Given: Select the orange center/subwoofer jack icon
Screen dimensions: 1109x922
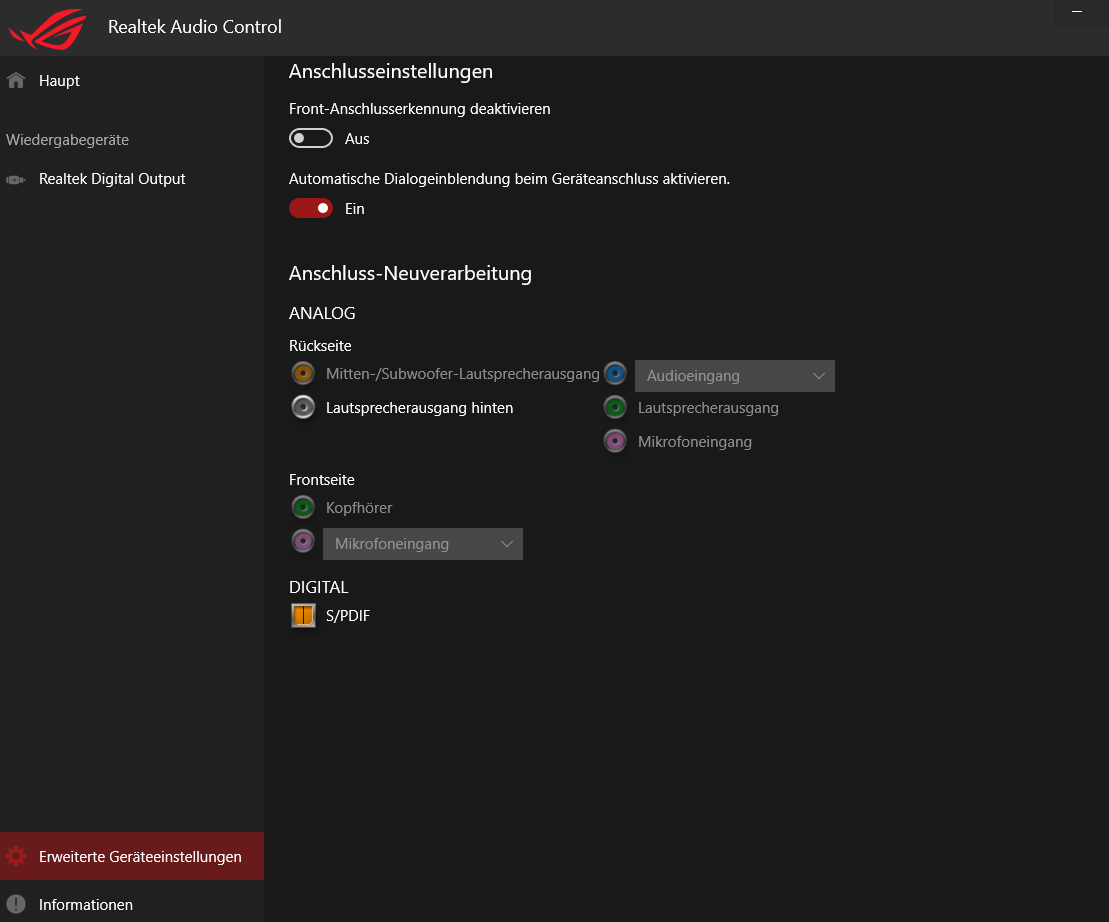Looking at the screenshot, I should click(303, 373).
